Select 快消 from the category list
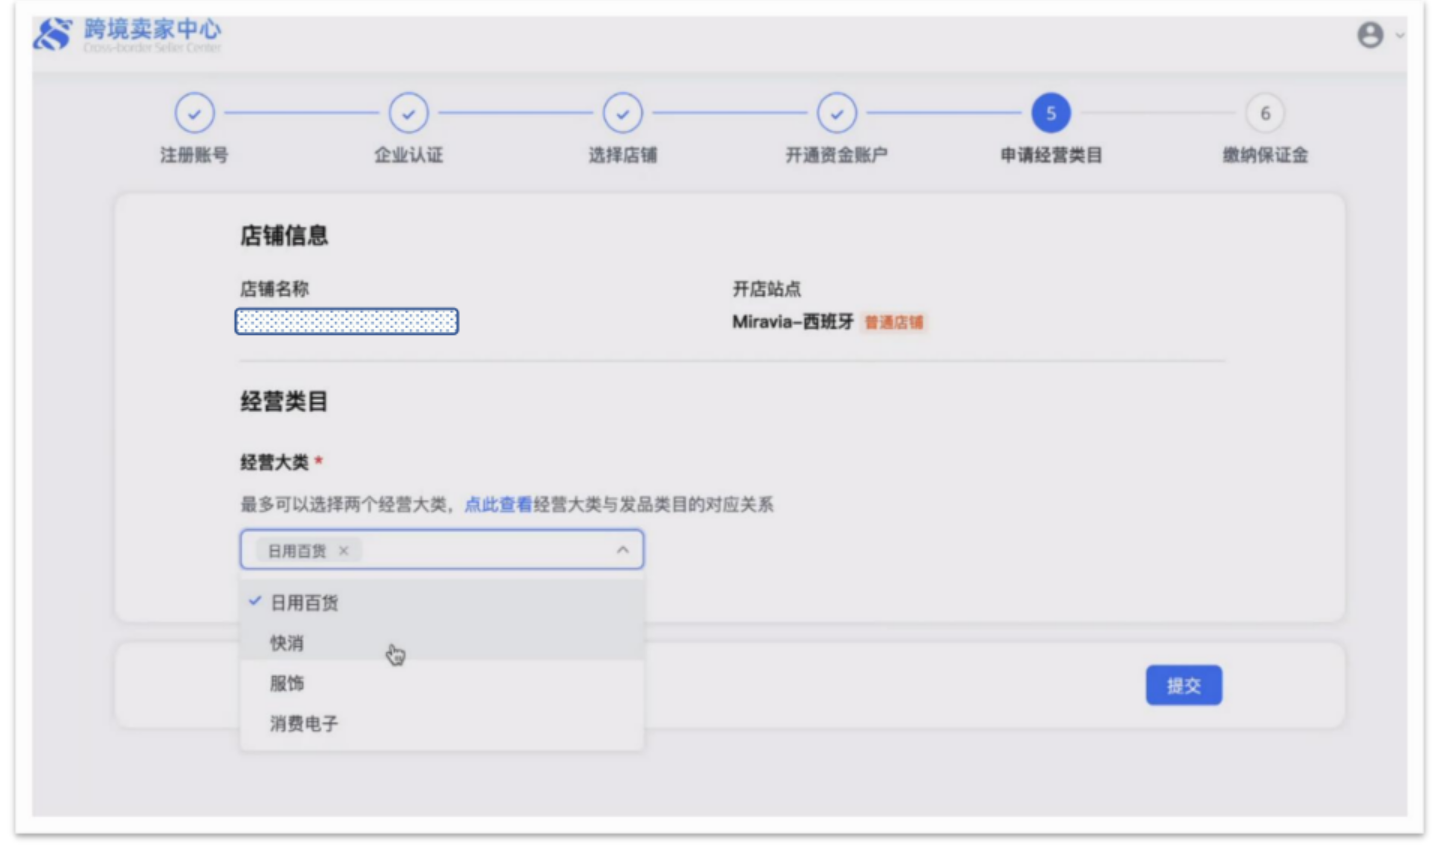 click(287, 643)
